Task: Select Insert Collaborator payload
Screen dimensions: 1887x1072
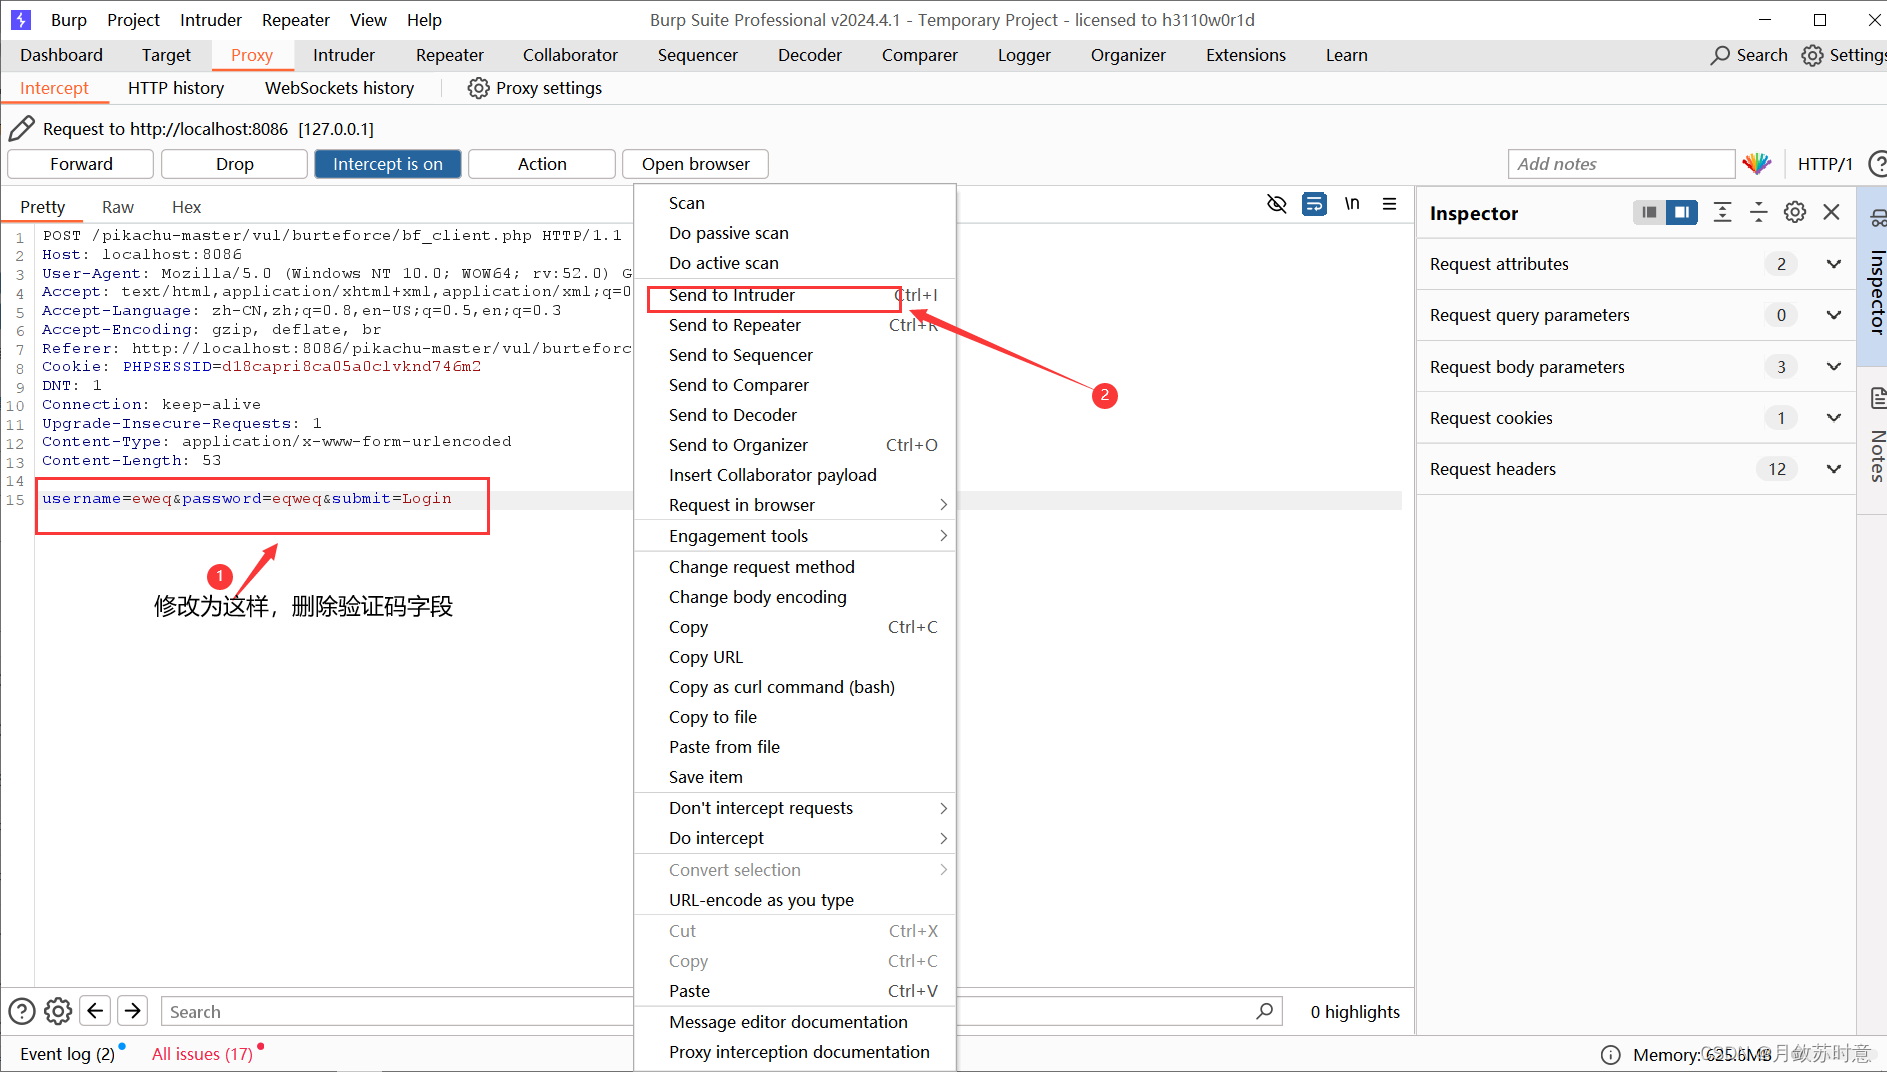Action: (x=795, y=475)
